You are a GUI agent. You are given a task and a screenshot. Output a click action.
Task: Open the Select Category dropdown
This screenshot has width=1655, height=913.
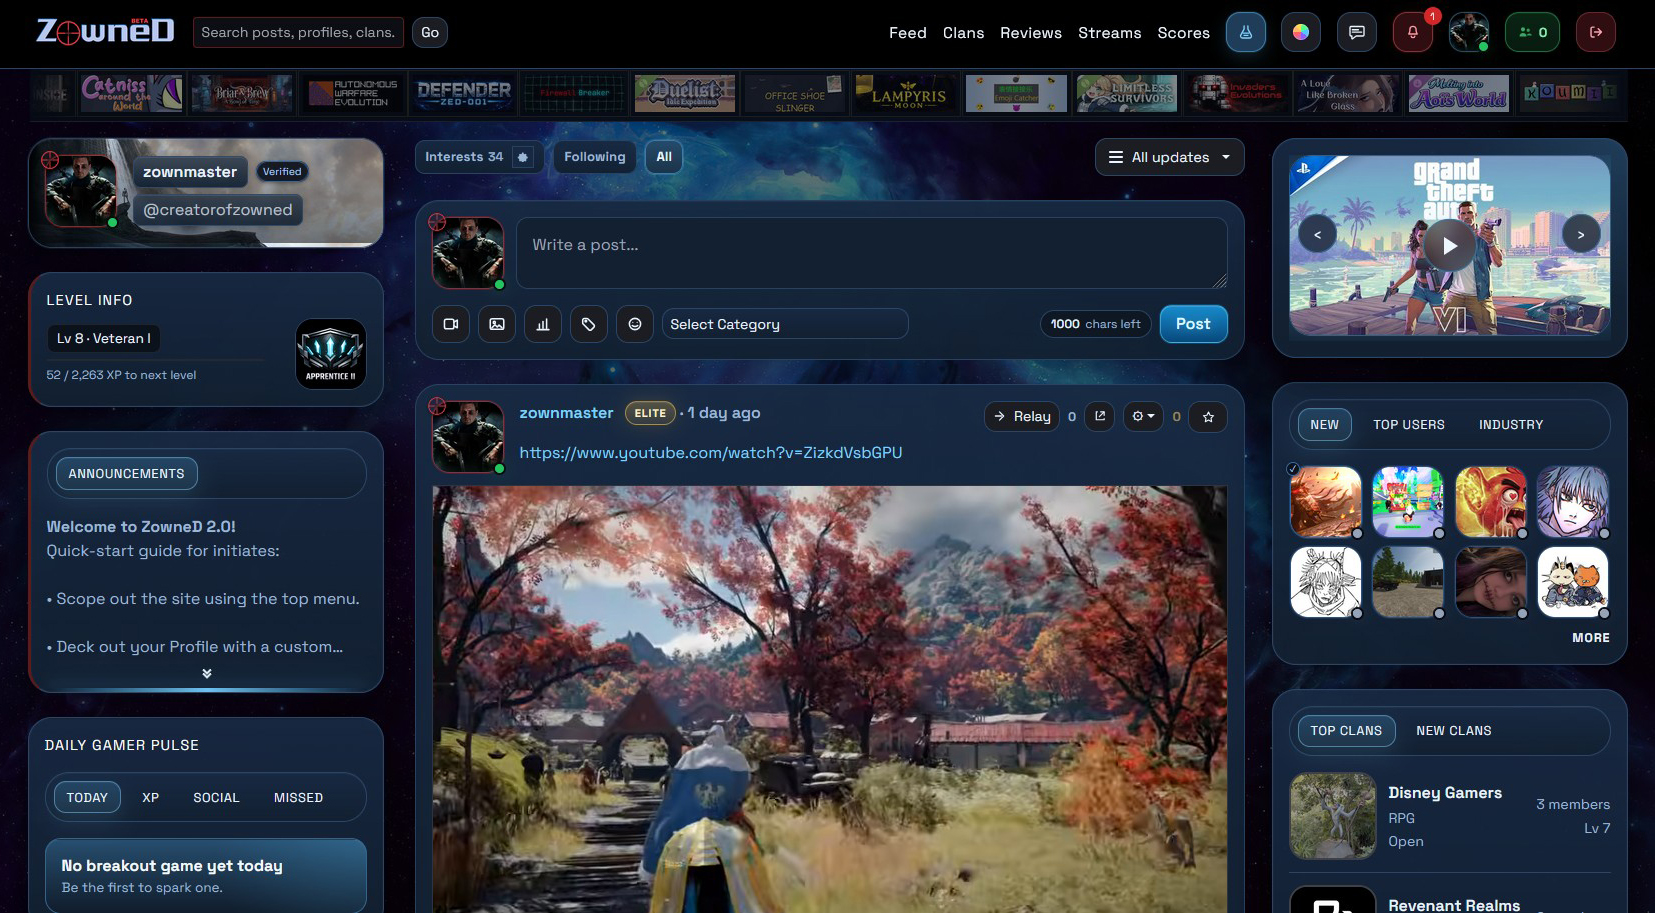[x=785, y=324]
